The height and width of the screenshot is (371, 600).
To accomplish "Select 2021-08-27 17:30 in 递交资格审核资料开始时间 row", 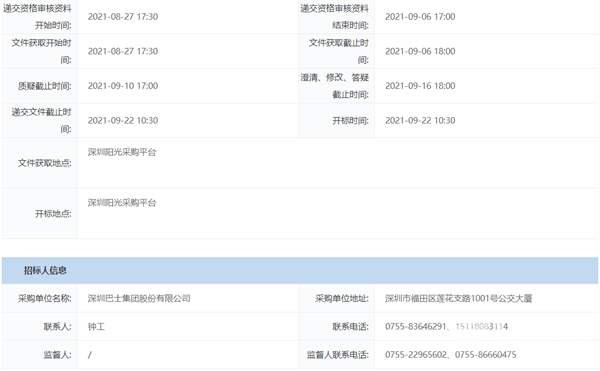I will (x=123, y=17).
